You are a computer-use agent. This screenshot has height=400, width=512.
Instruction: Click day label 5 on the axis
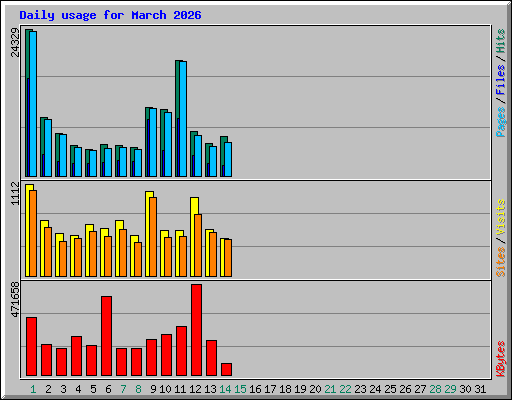tap(93, 389)
